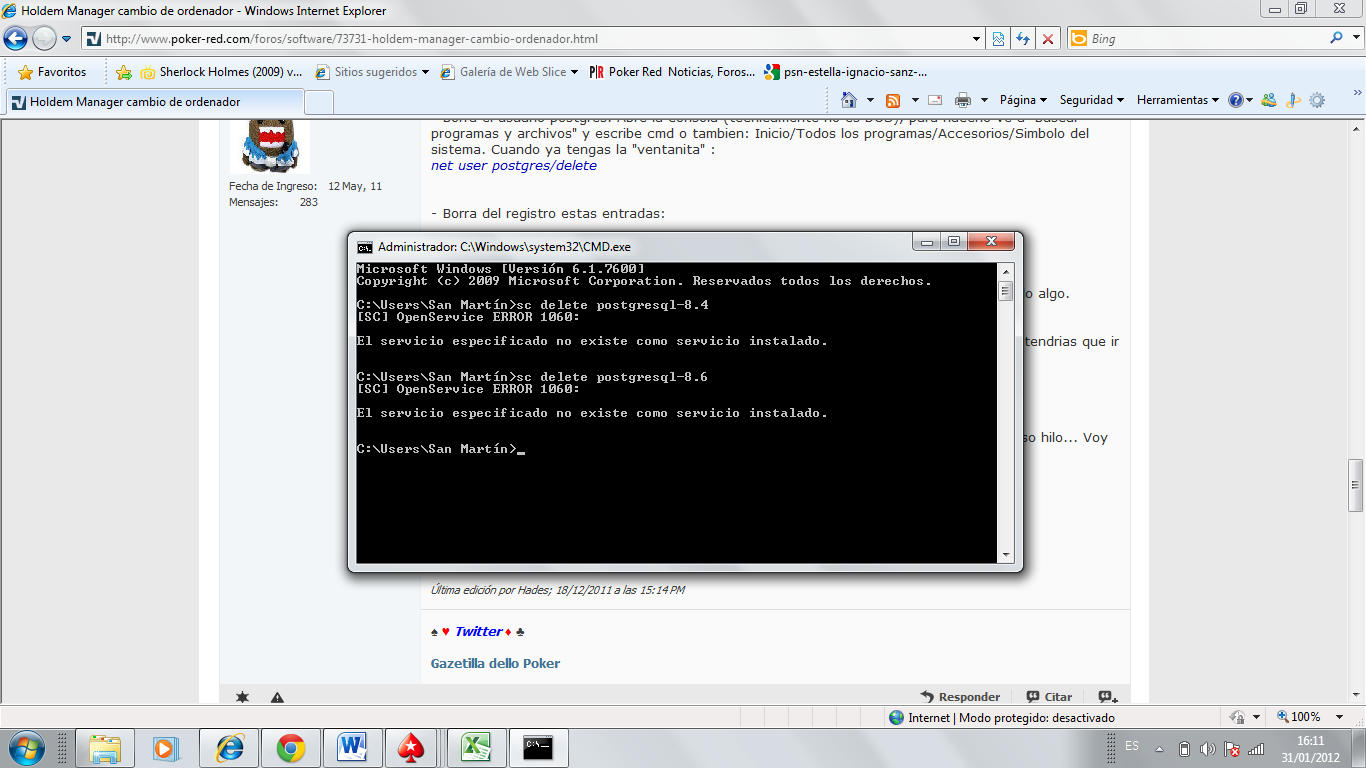Open the Help question-mark menu
Screen dimensions: 1366x768
coord(1240,100)
